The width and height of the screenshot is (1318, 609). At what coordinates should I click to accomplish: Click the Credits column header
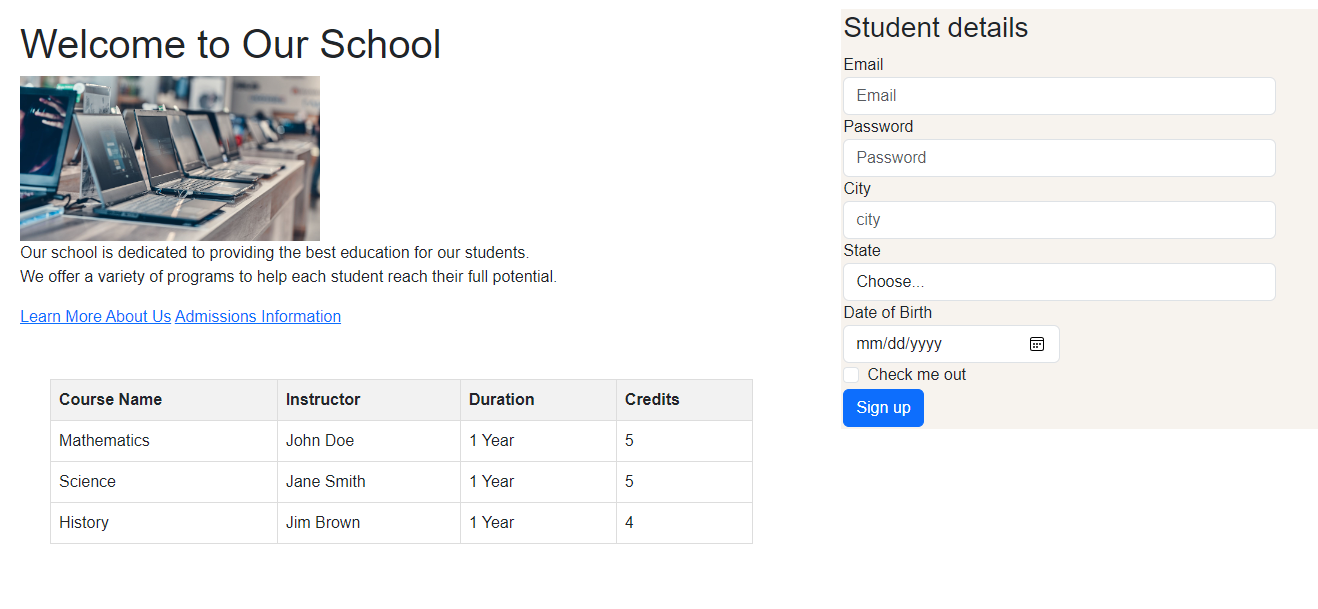pyautogui.click(x=652, y=400)
